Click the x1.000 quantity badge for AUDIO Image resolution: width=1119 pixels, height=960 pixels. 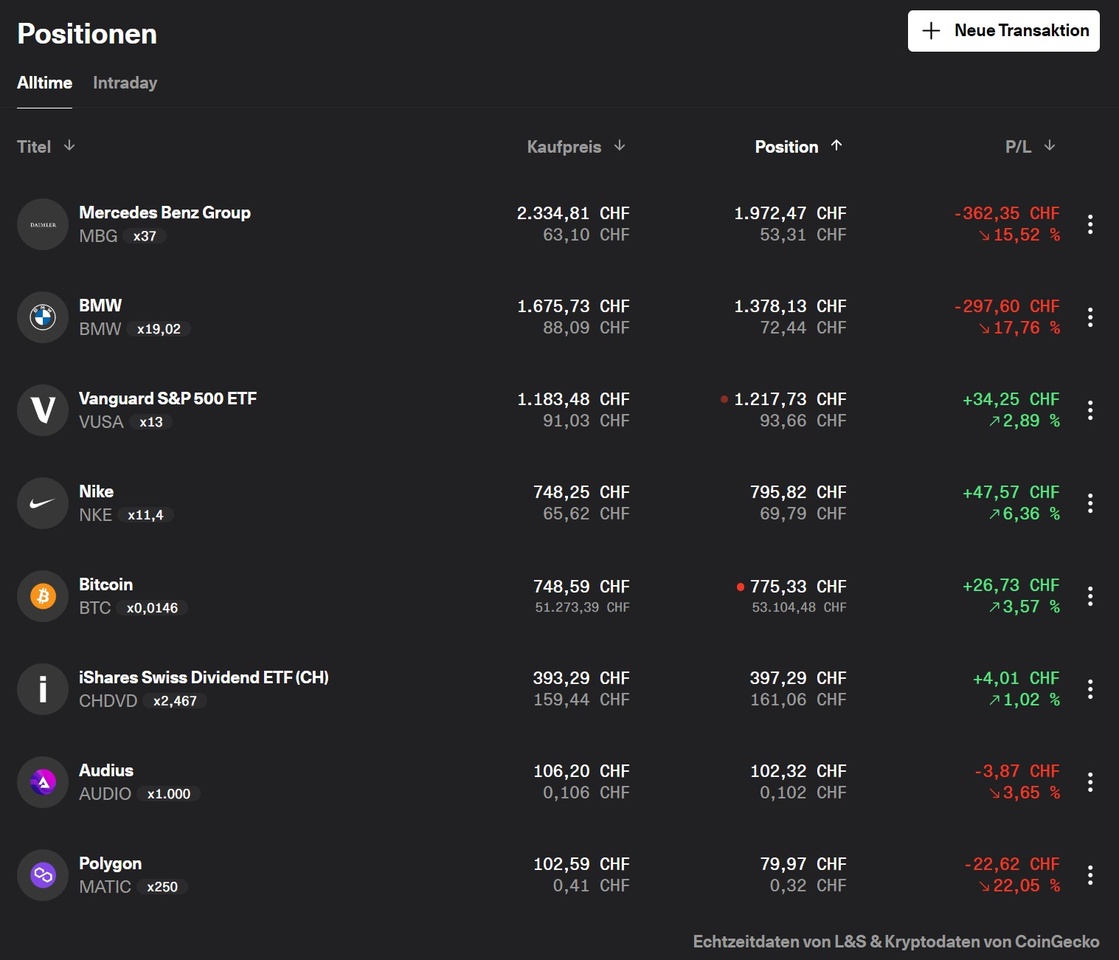[x=168, y=794]
